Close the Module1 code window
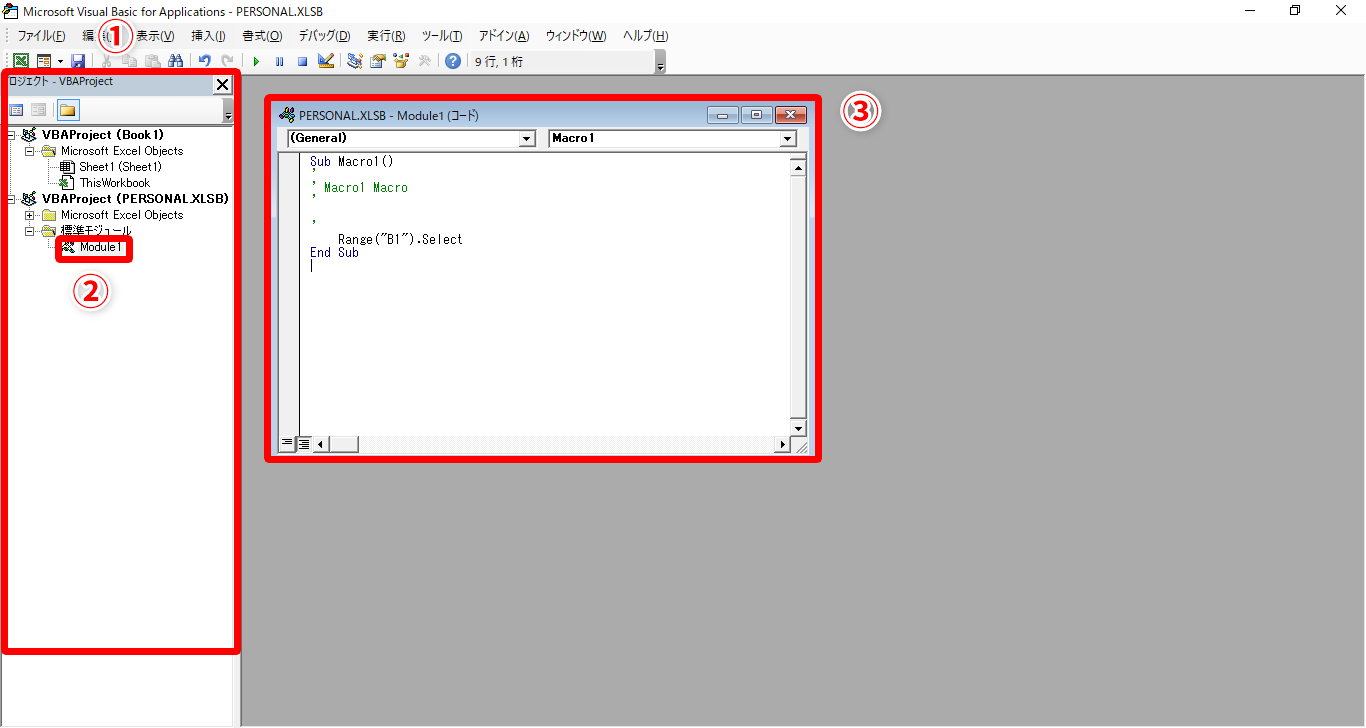Viewport: 1366px width, 728px height. coord(790,115)
